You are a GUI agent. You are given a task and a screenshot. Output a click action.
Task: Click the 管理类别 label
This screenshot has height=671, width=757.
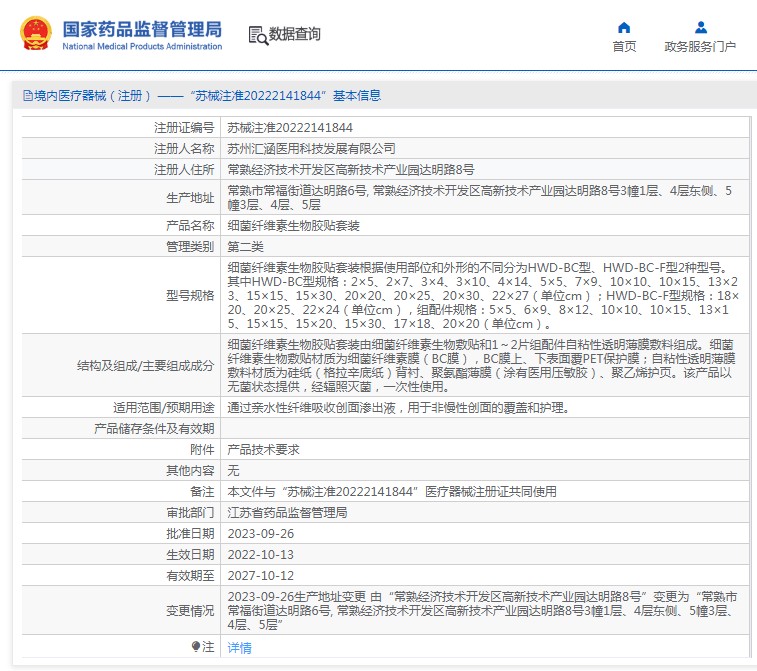pyautogui.click(x=190, y=247)
